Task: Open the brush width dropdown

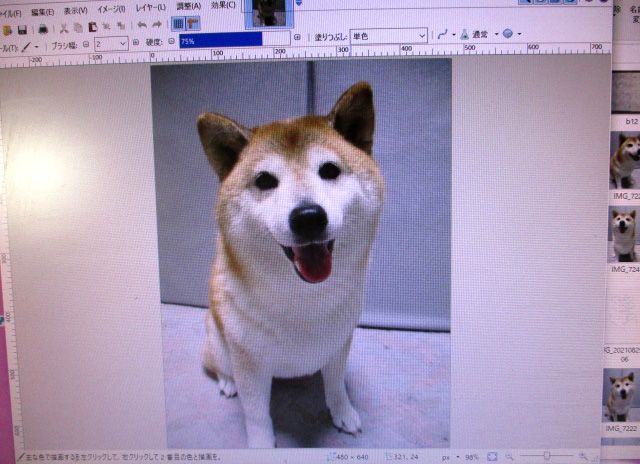Action: pyautogui.click(x=123, y=43)
